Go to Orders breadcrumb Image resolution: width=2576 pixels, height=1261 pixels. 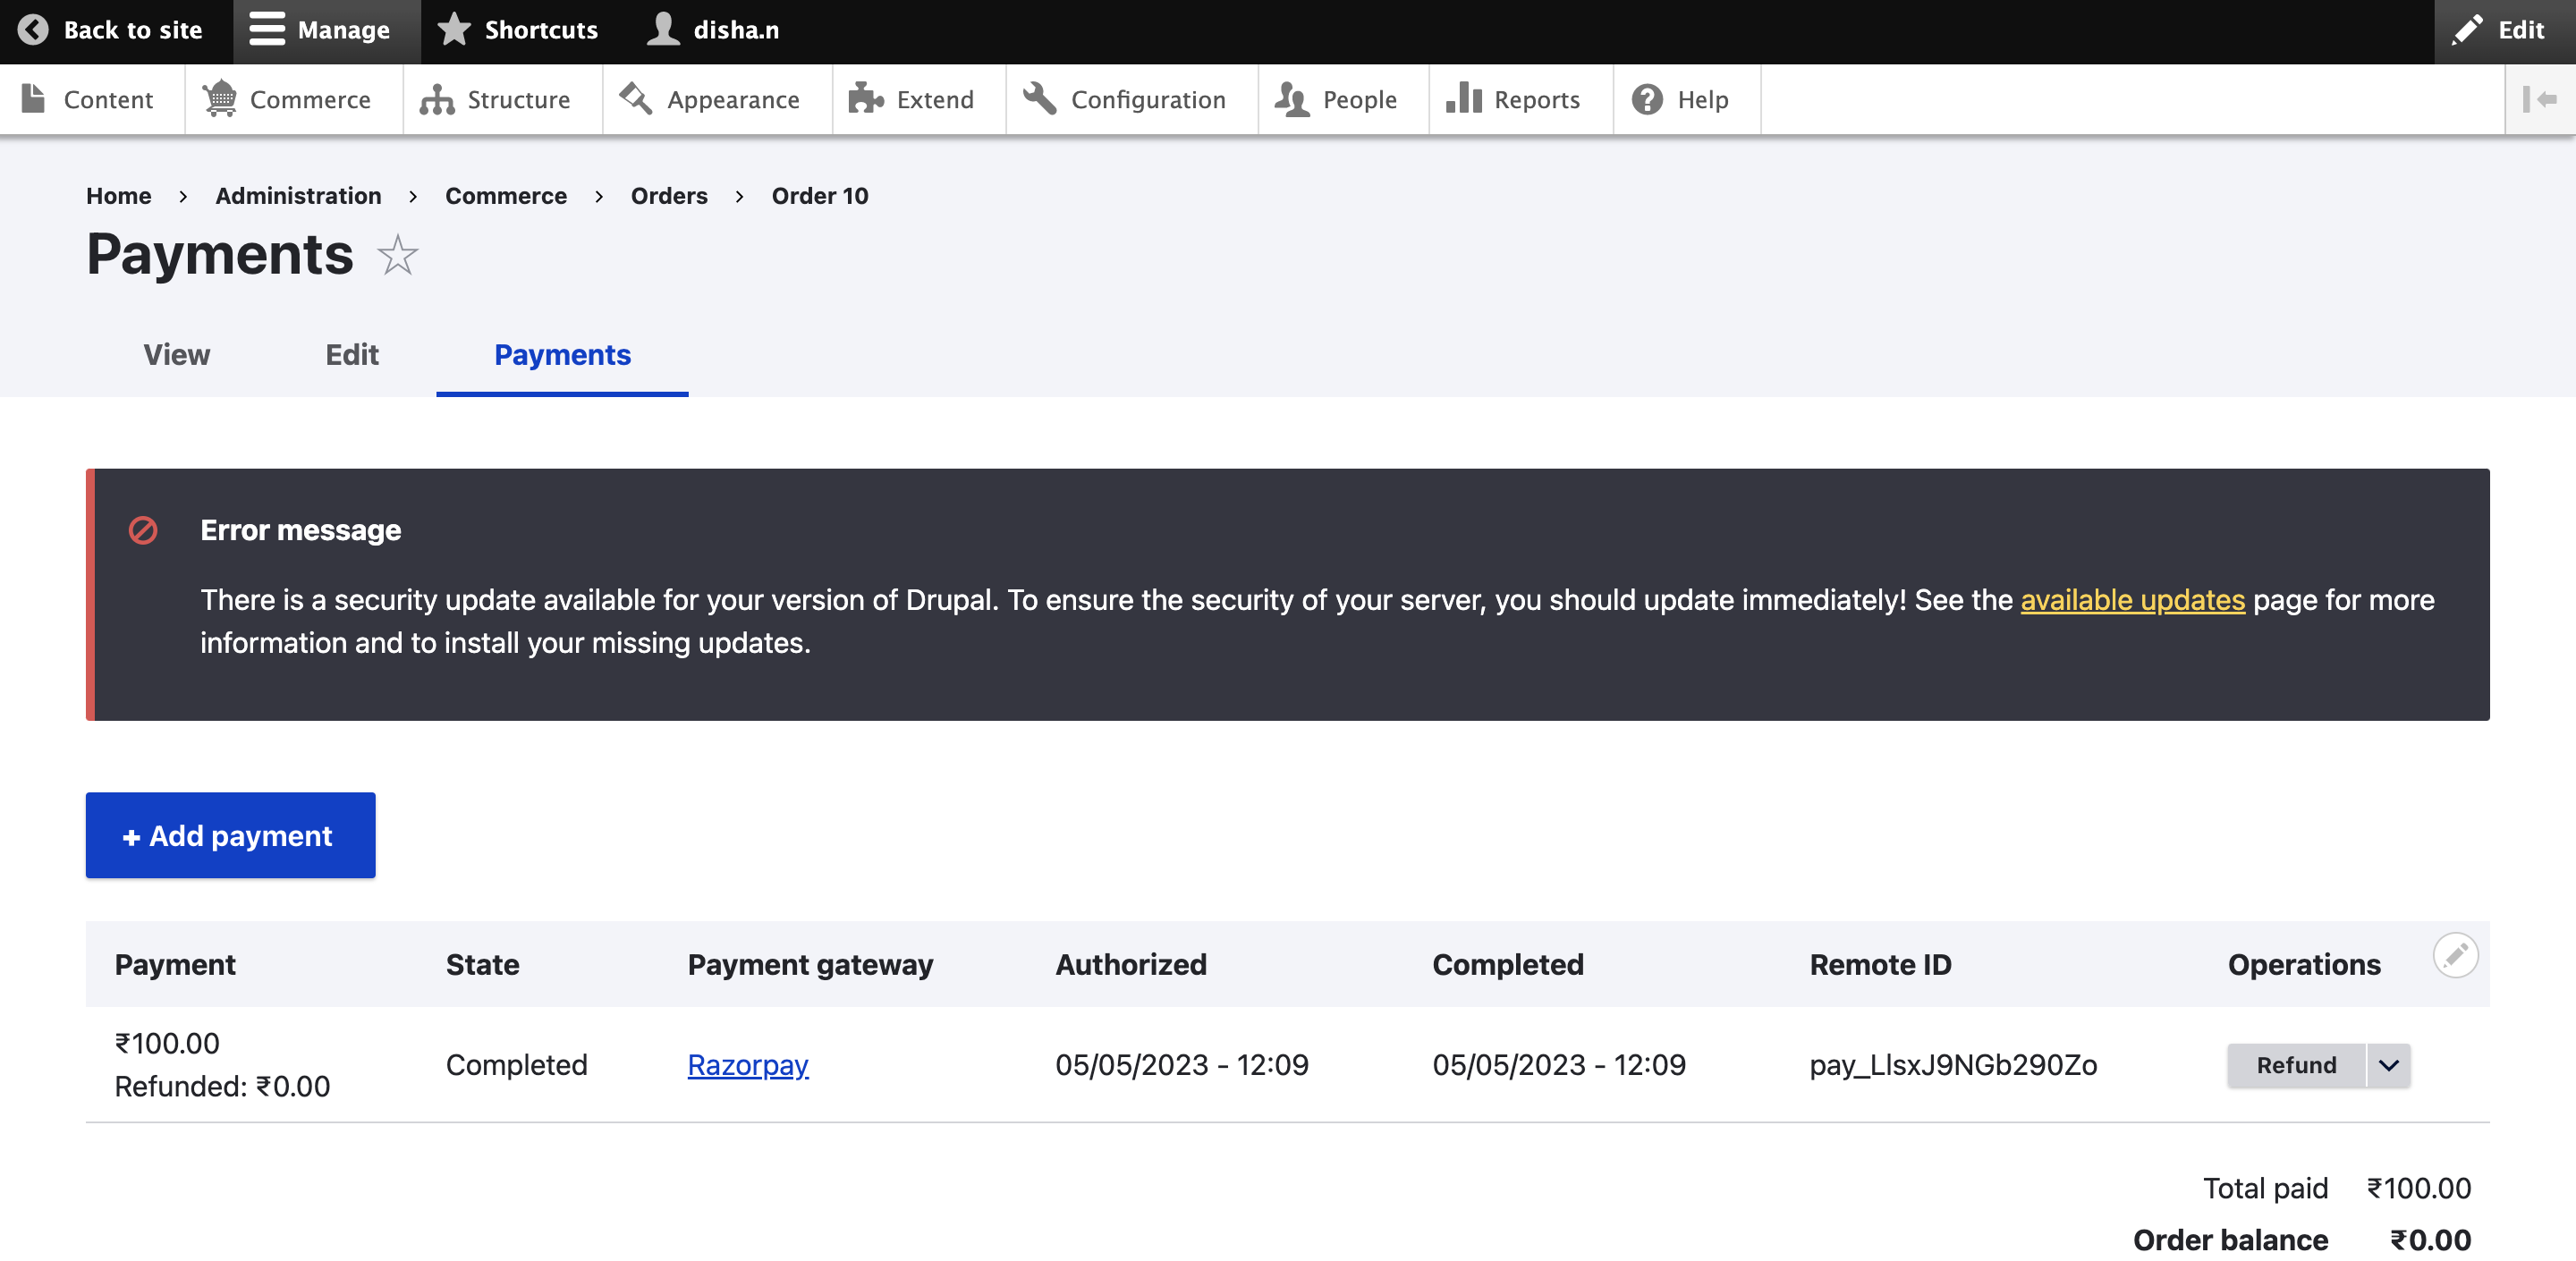pos(669,195)
